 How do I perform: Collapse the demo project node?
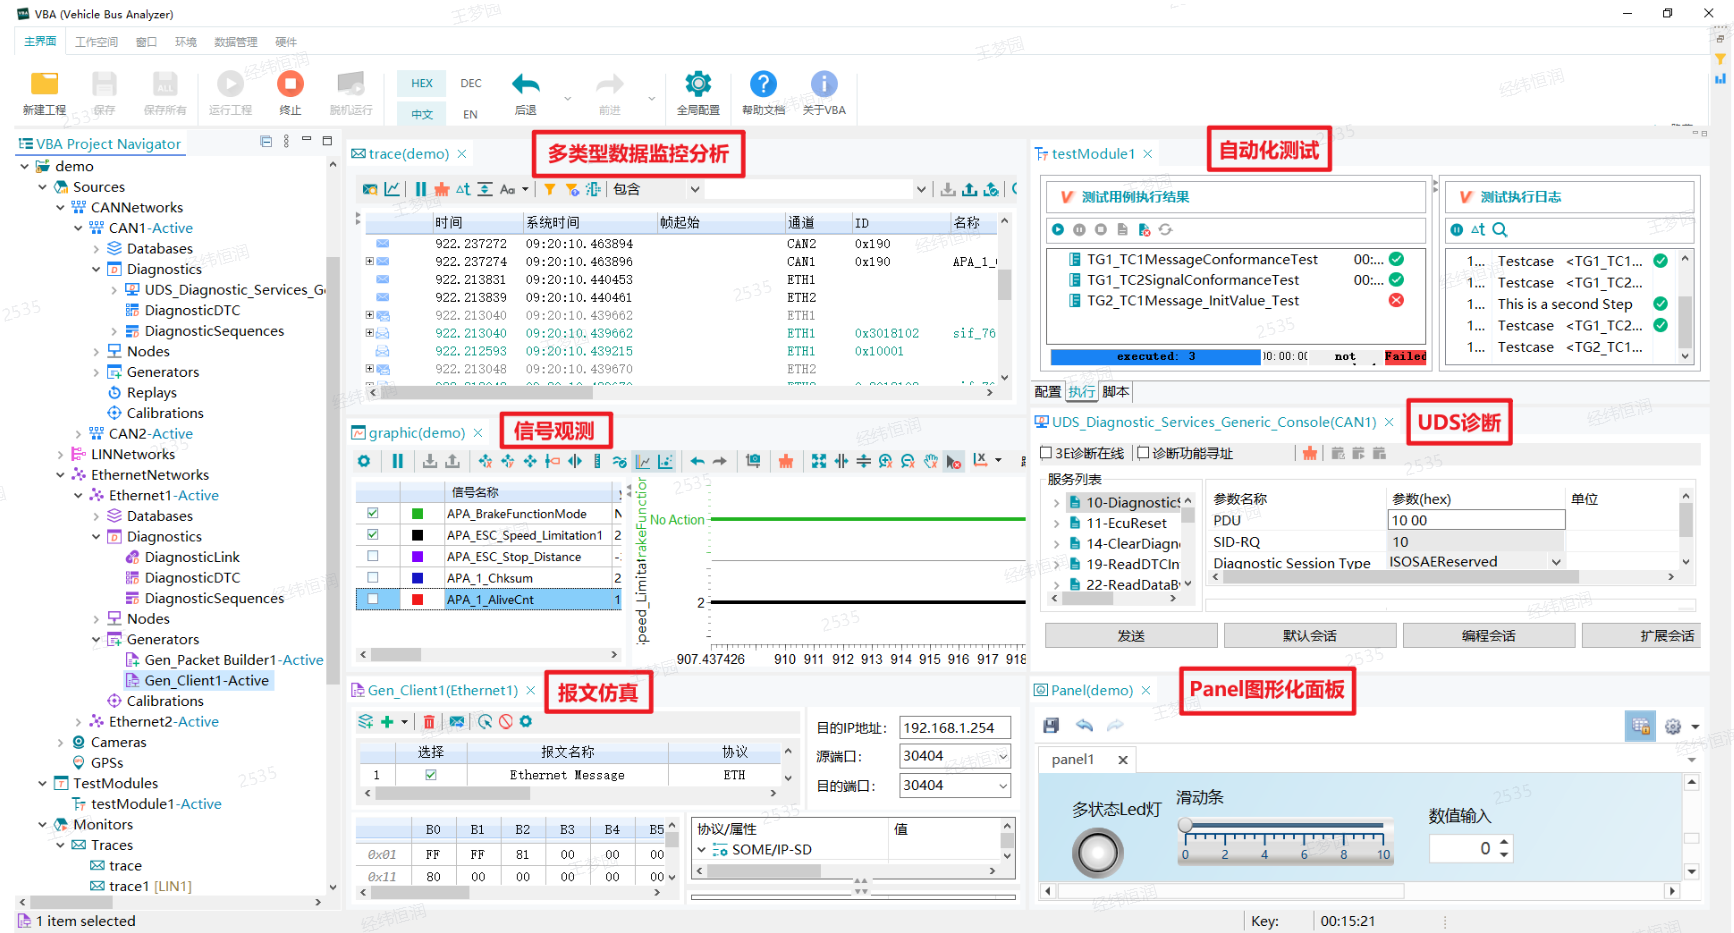tap(25, 166)
